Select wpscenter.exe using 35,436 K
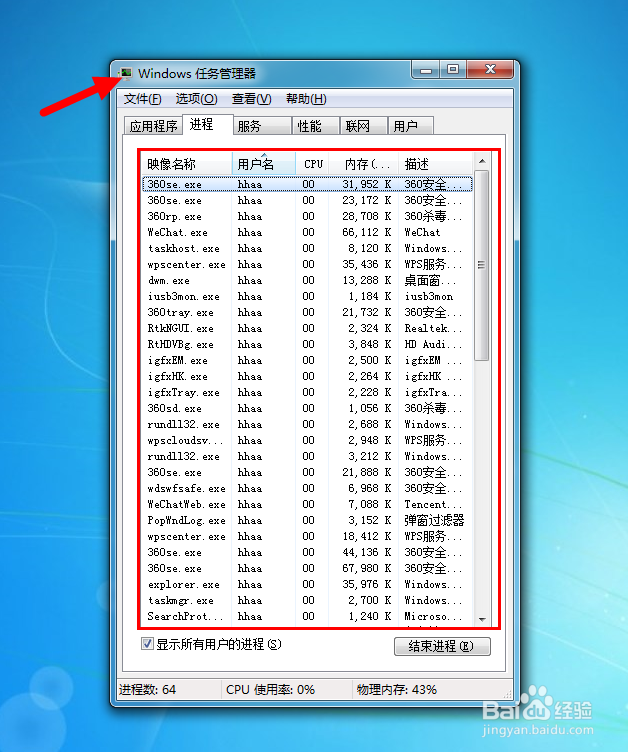The width and height of the screenshot is (628, 752). point(308,264)
